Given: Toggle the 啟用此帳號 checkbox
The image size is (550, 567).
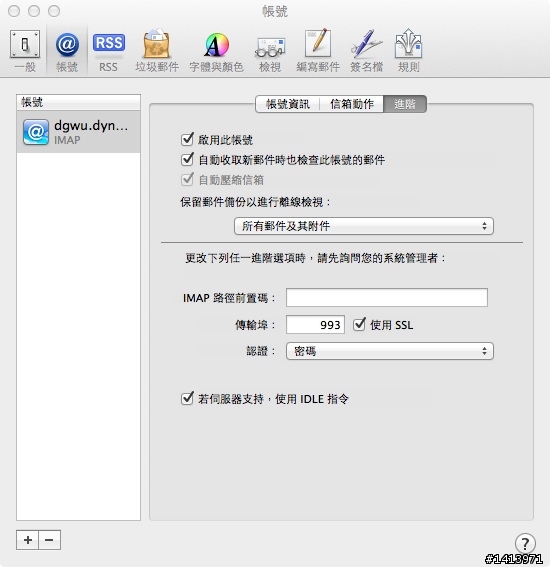Looking at the screenshot, I should coord(187,139).
